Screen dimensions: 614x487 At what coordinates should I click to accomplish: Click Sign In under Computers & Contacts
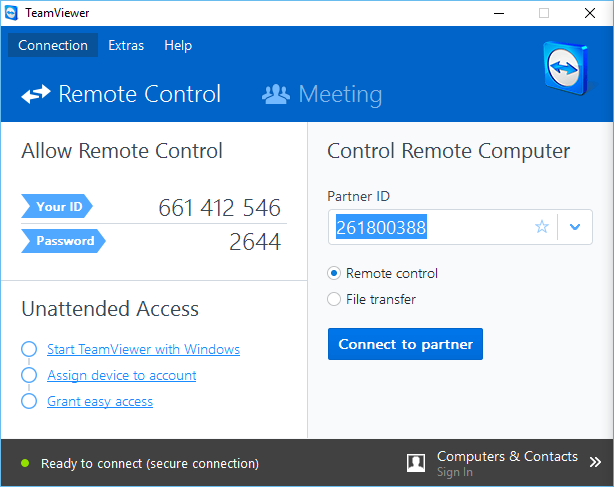(455, 472)
